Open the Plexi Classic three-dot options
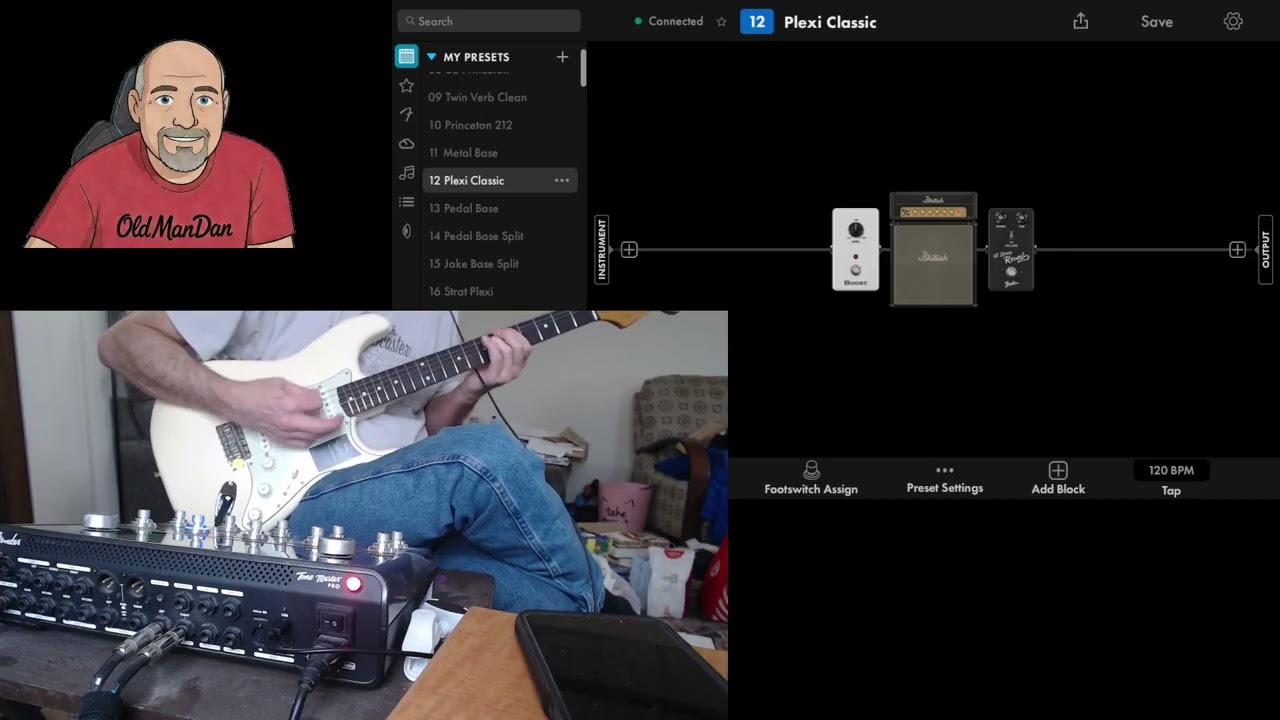Image resolution: width=1280 pixels, height=720 pixels. (x=562, y=180)
